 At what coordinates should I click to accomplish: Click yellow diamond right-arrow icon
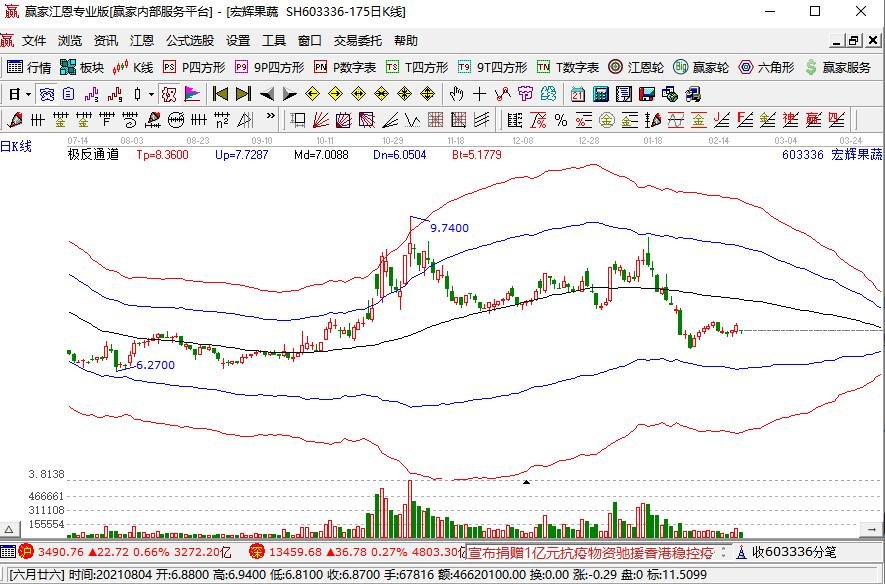point(335,94)
